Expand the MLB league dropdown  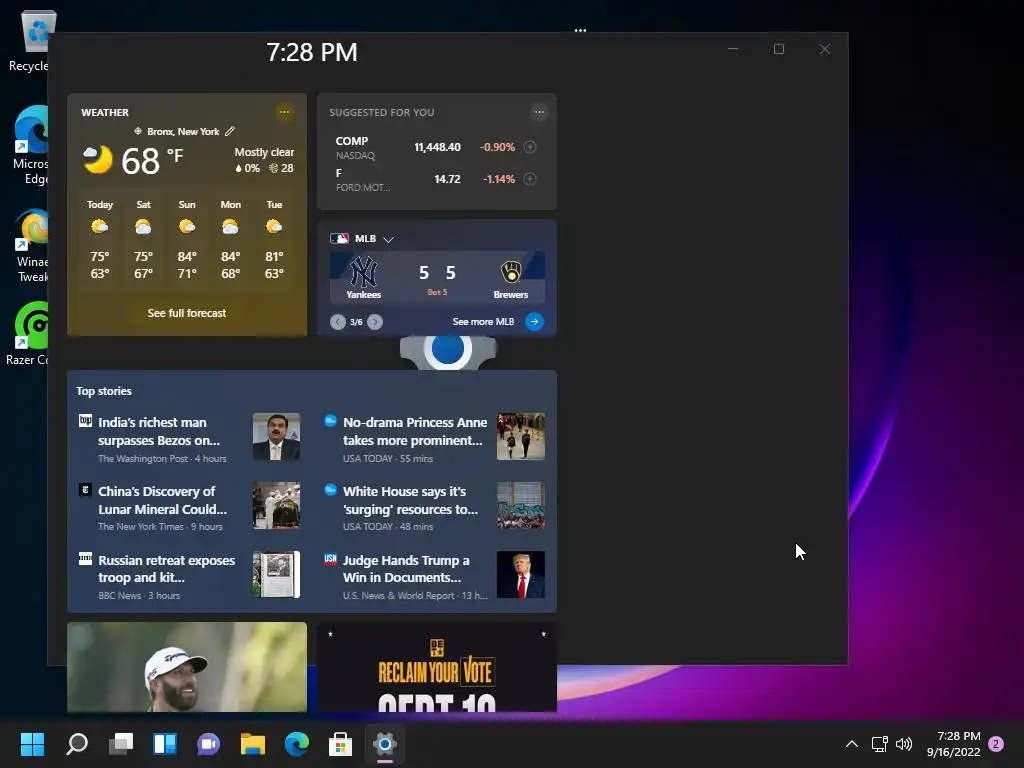coord(389,239)
